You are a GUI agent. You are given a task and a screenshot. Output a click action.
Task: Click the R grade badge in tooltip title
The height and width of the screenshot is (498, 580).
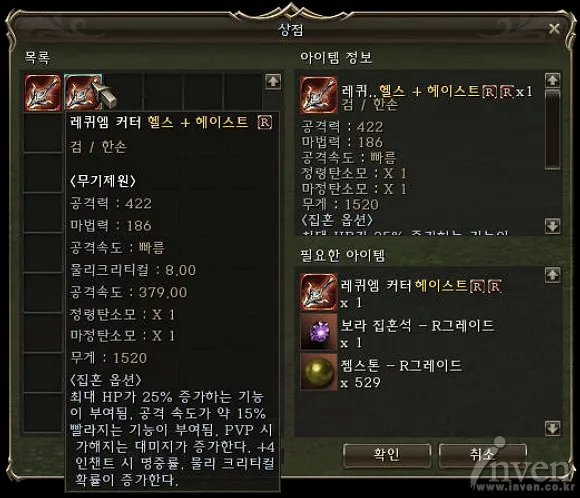265,122
